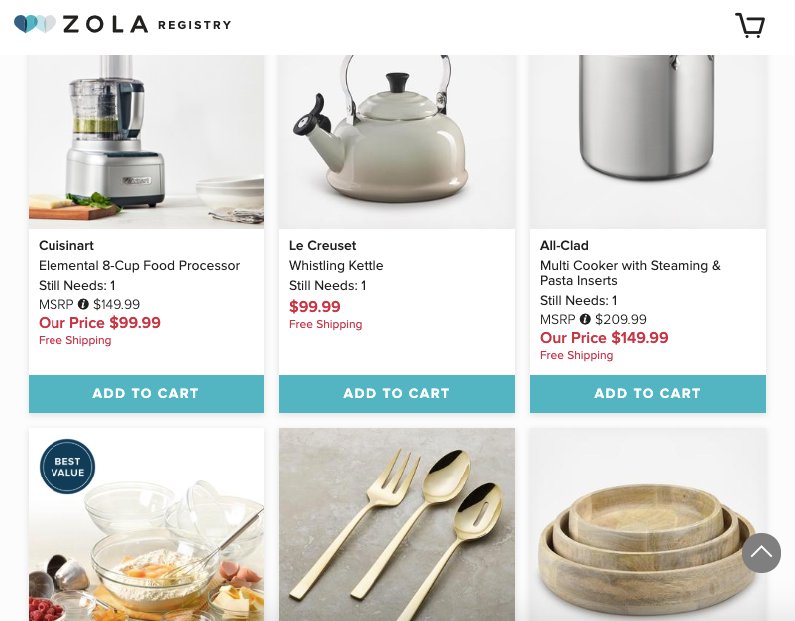Add Le Creuset Whistling Kettle to cart
The height and width of the screenshot is (621, 795).
click(x=396, y=393)
